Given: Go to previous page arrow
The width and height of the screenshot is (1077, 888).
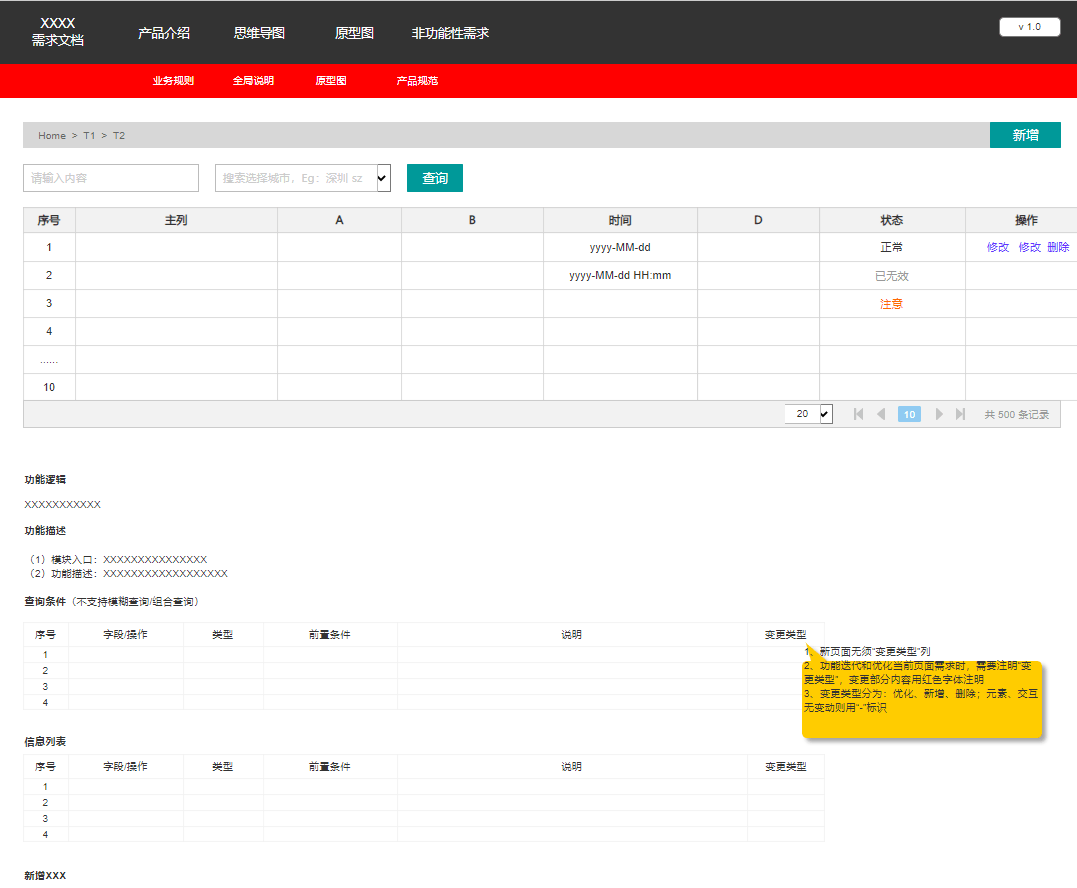Looking at the screenshot, I should 881,414.
